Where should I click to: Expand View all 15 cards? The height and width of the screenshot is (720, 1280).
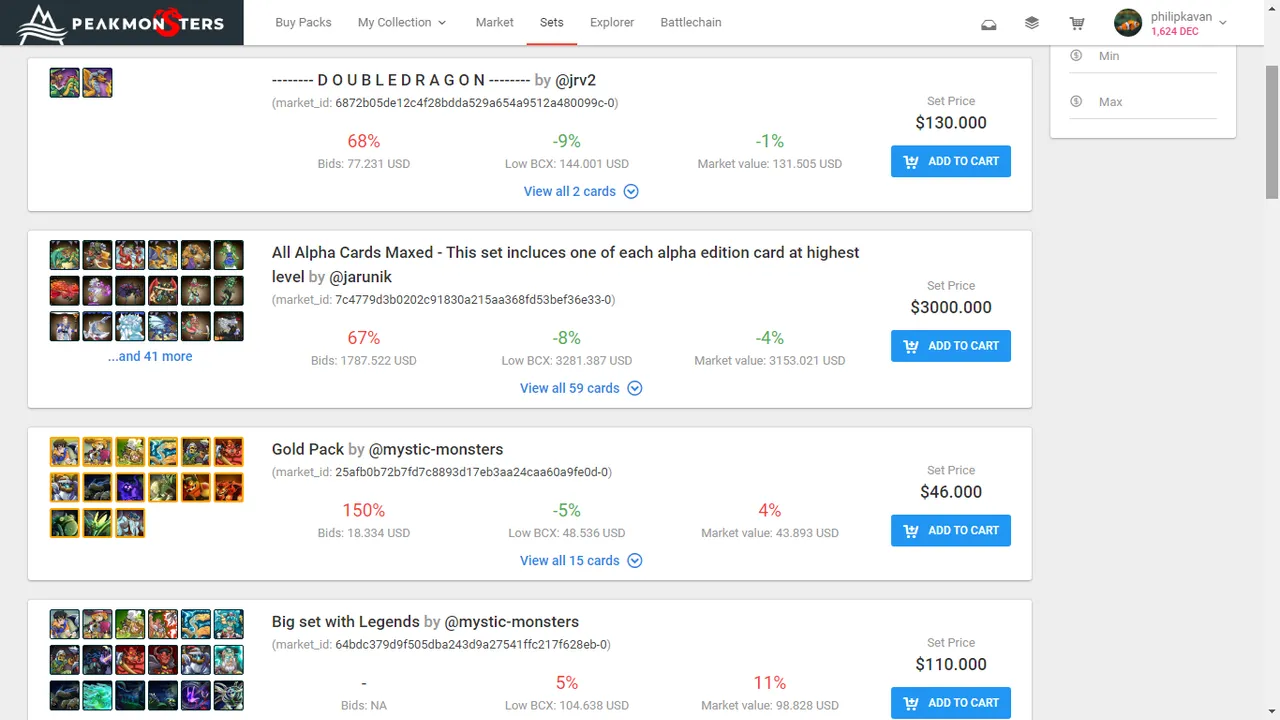tap(581, 560)
